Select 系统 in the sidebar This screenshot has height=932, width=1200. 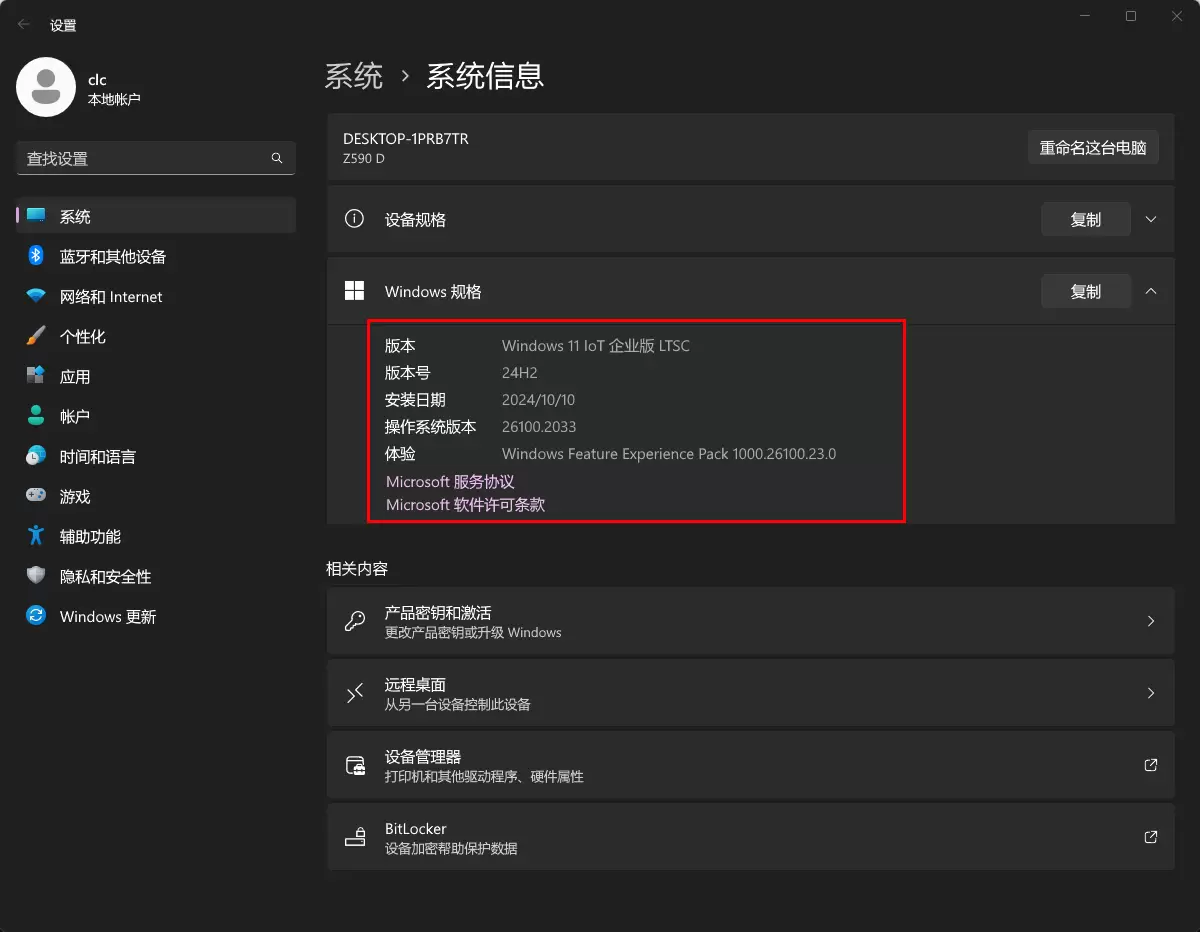coord(156,216)
